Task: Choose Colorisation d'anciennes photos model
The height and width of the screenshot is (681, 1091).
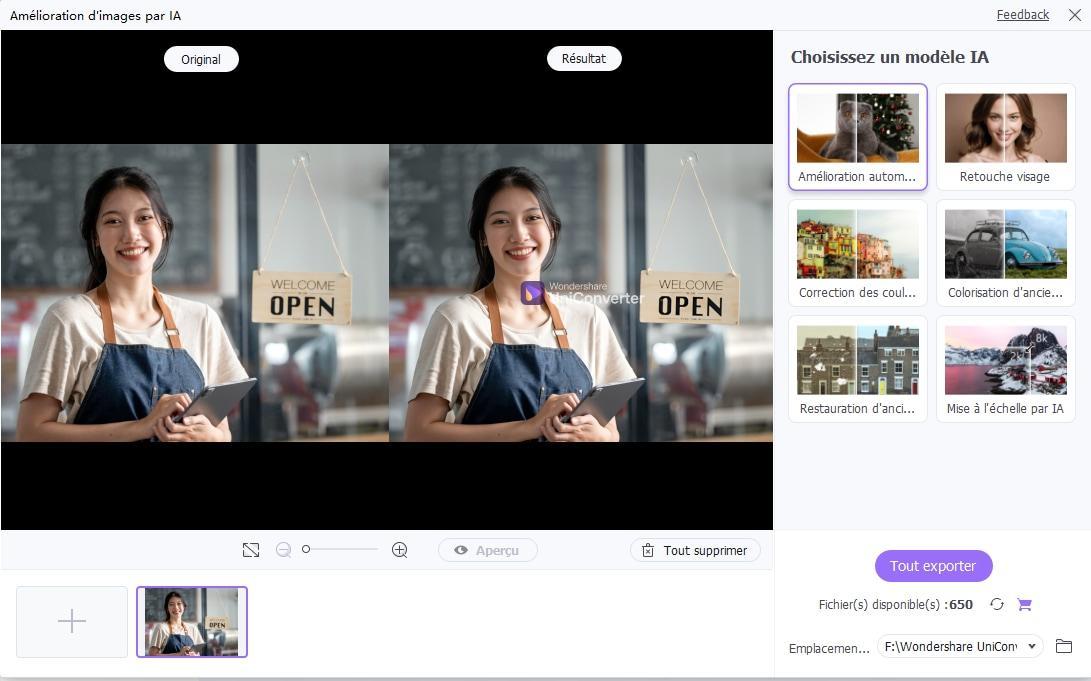Action: [x=1005, y=253]
